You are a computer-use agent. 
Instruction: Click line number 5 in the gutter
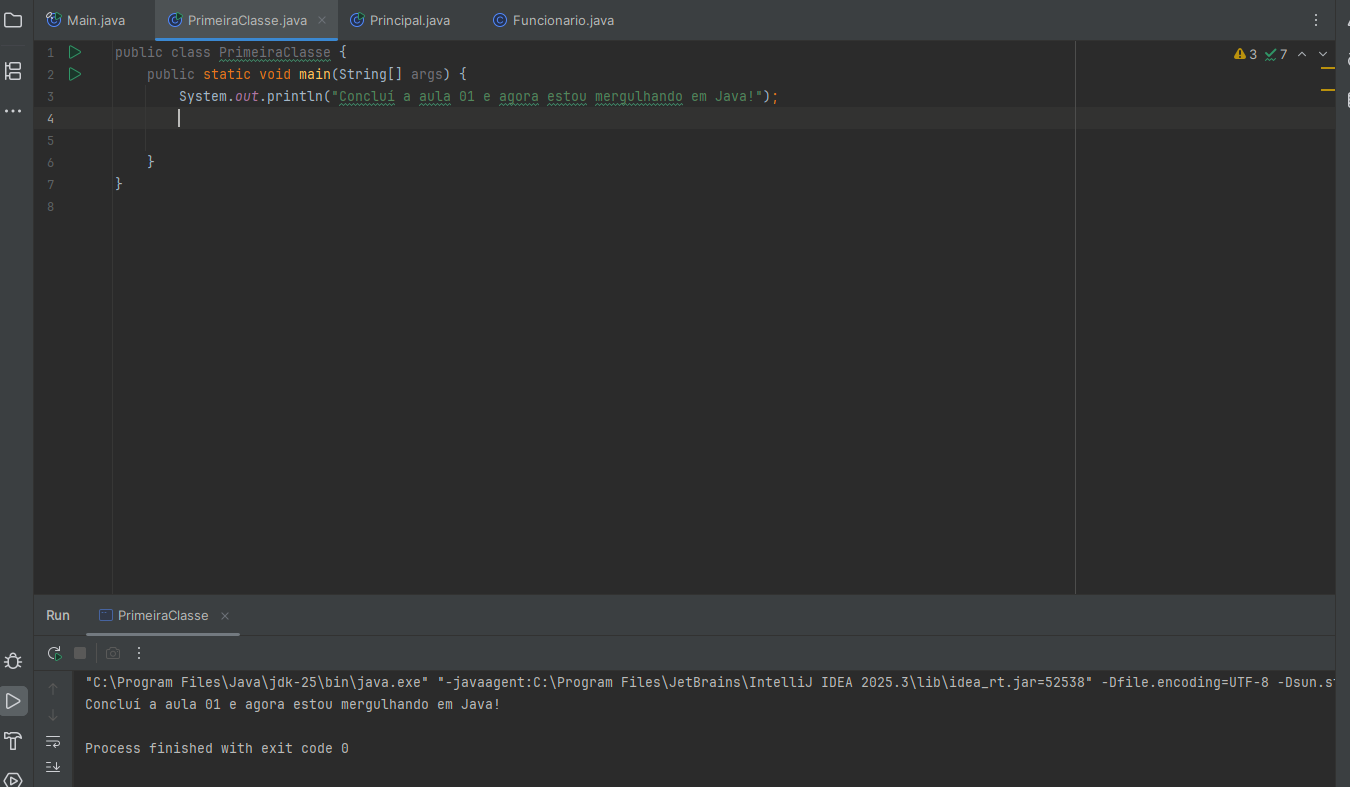[x=50, y=140]
